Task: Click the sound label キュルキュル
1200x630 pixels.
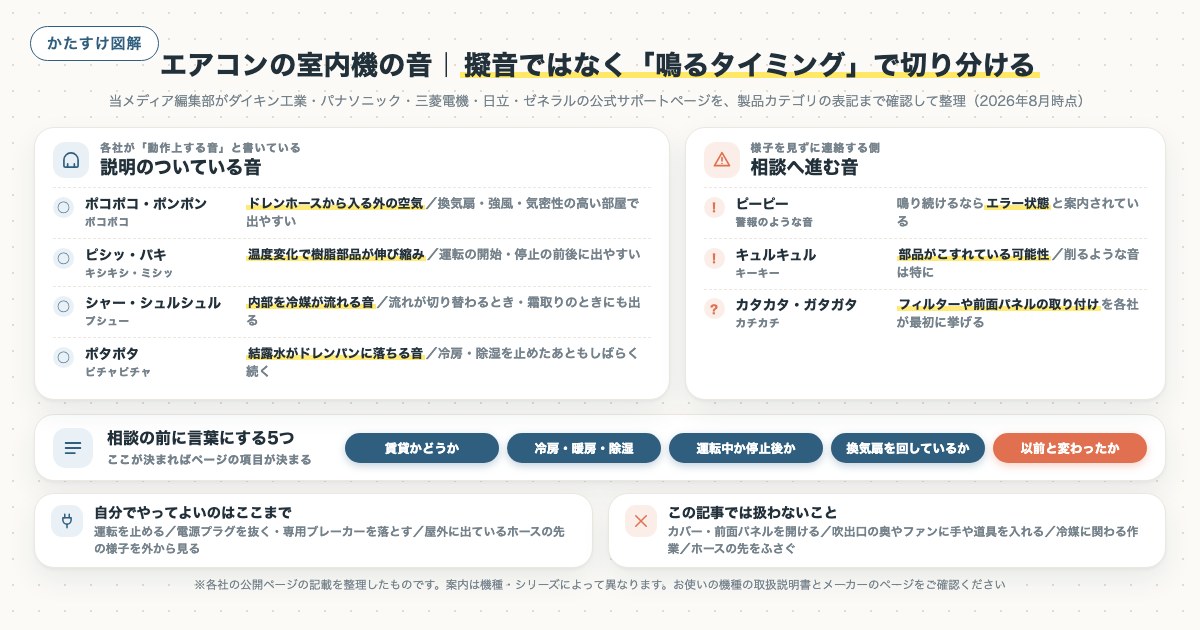Action: pos(776,254)
